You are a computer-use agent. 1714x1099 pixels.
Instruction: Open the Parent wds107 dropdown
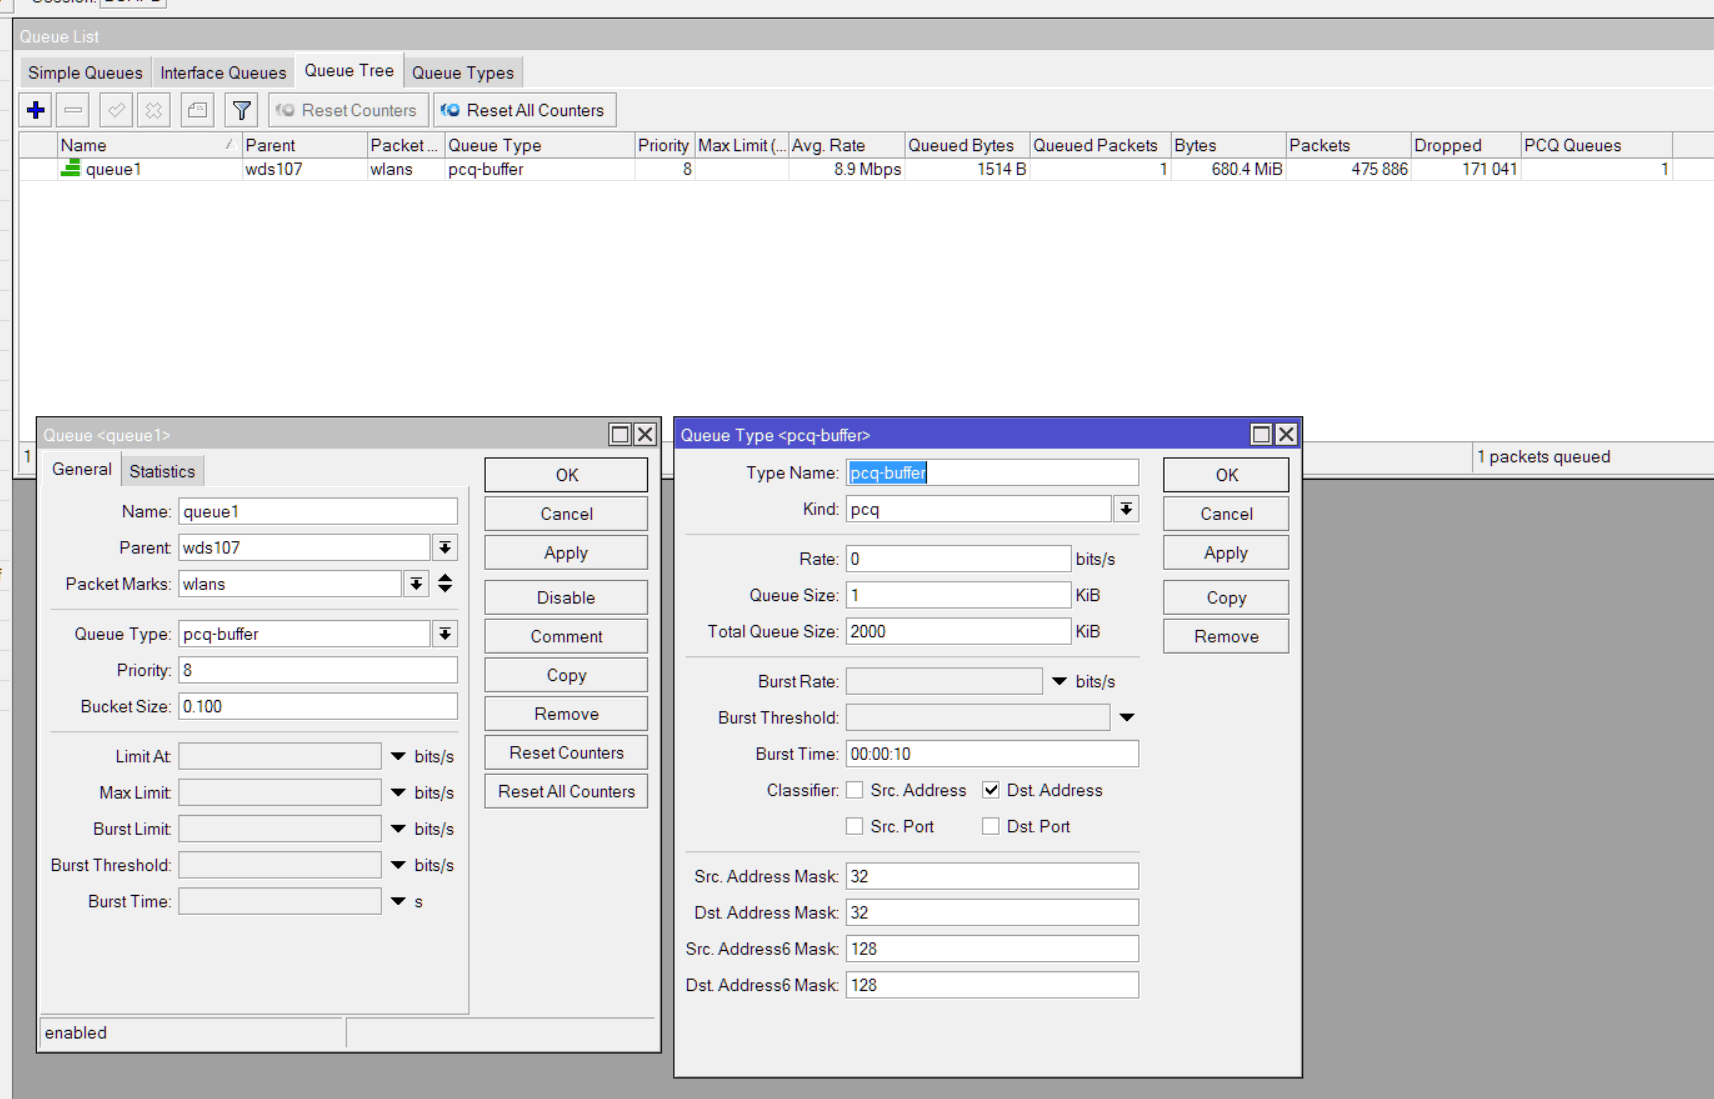pos(445,548)
